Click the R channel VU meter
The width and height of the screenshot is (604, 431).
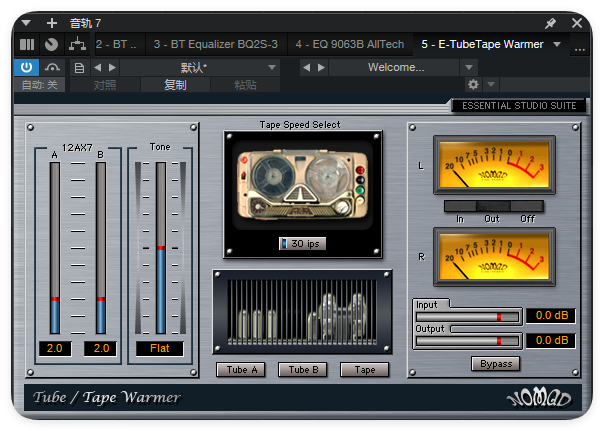494,257
